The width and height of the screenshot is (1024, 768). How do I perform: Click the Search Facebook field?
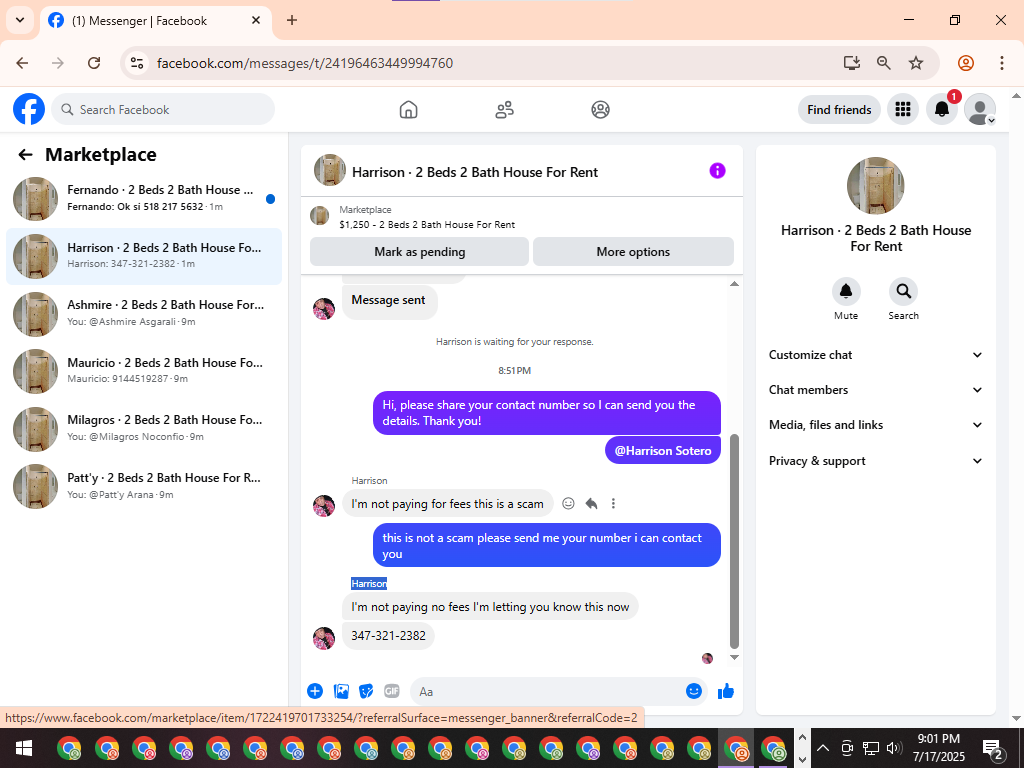click(163, 109)
